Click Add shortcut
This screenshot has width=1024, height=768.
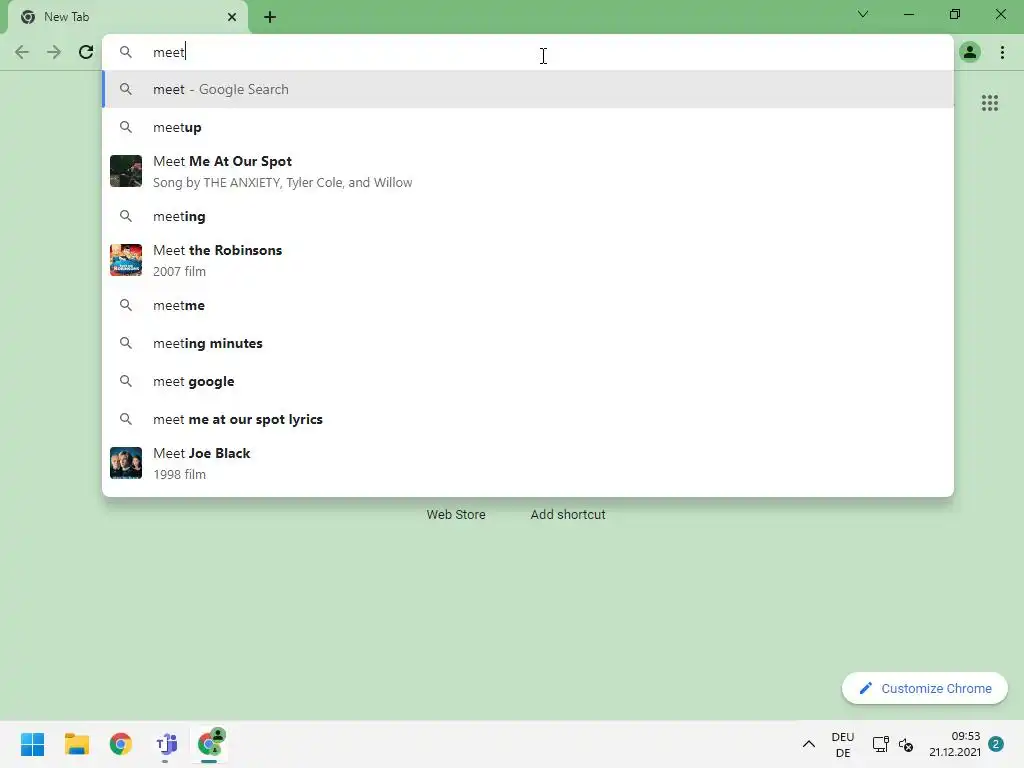[568, 515]
